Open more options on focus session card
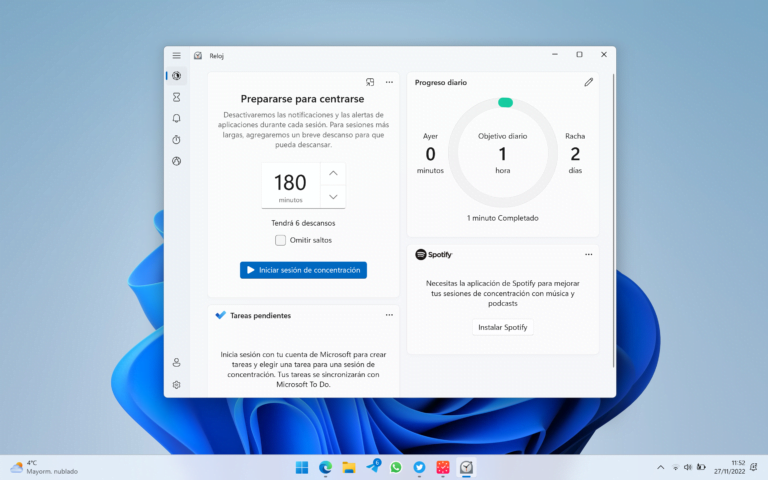This screenshot has width=768, height=480. point(389,82)
